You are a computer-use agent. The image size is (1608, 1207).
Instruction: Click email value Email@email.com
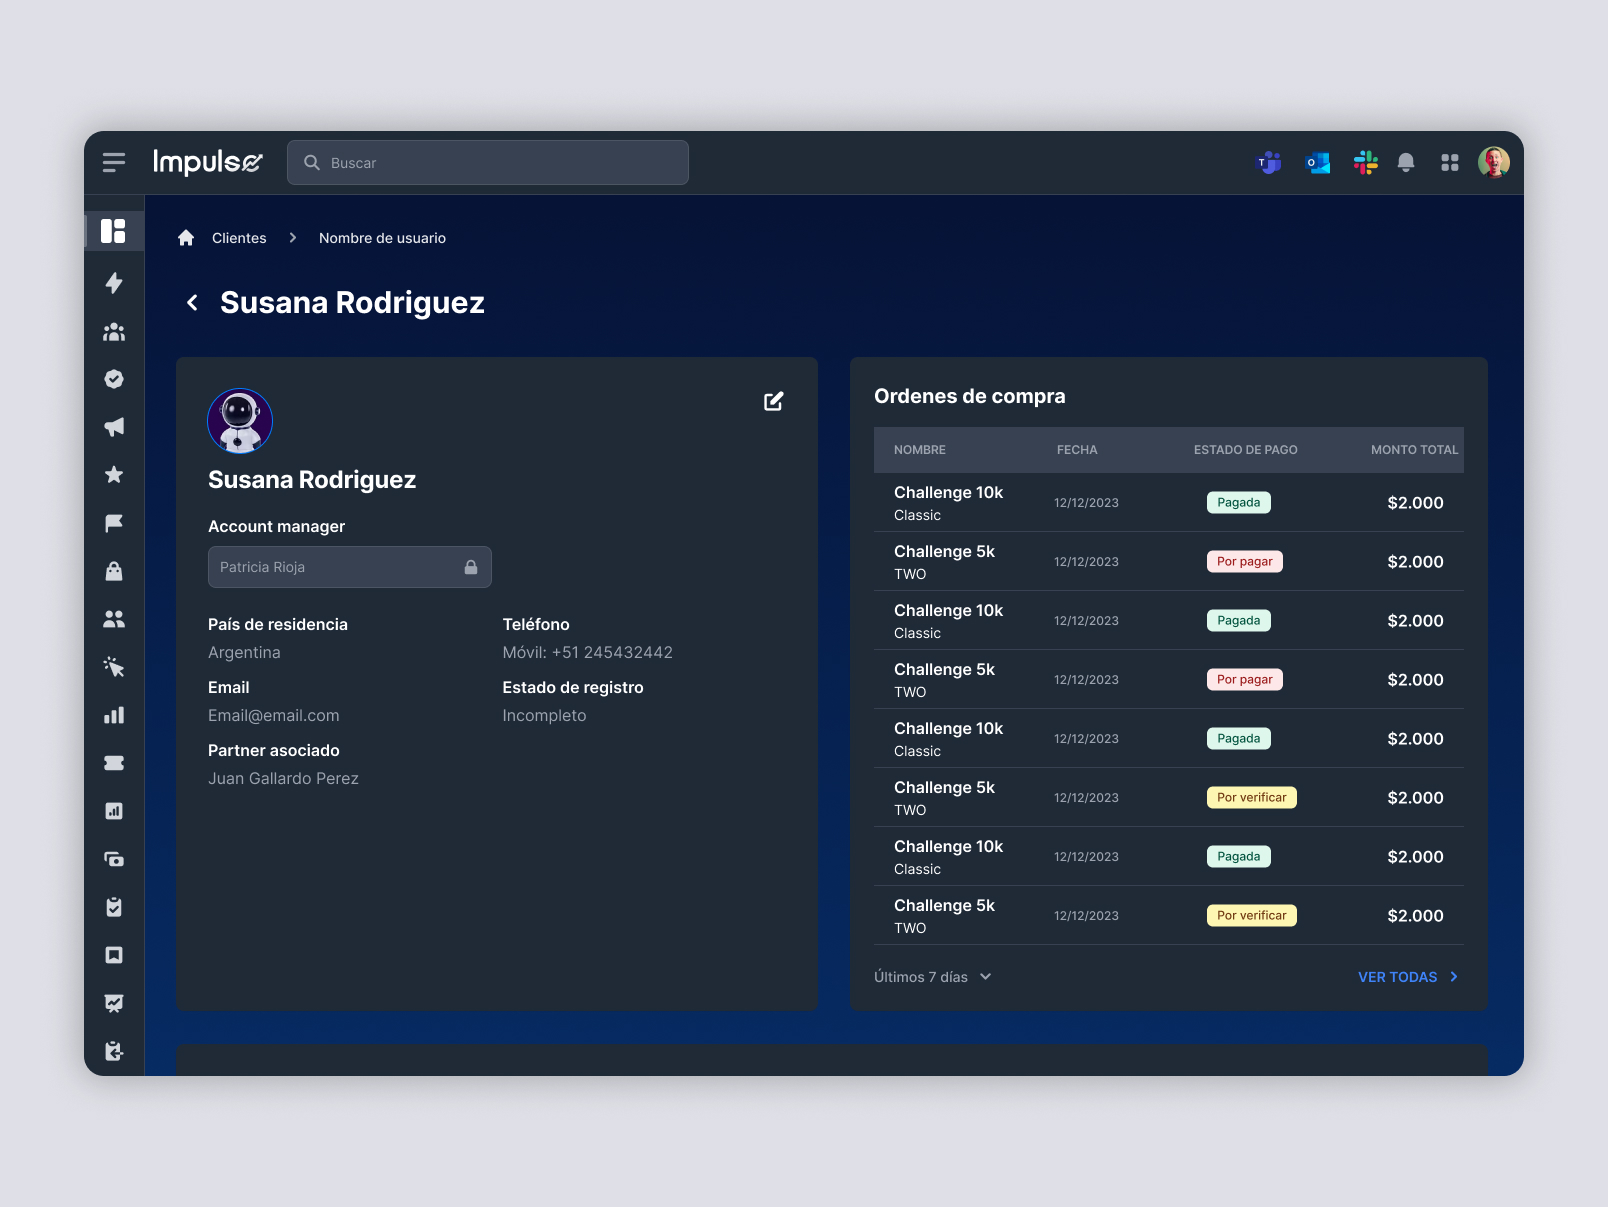(x=274, y=716)
